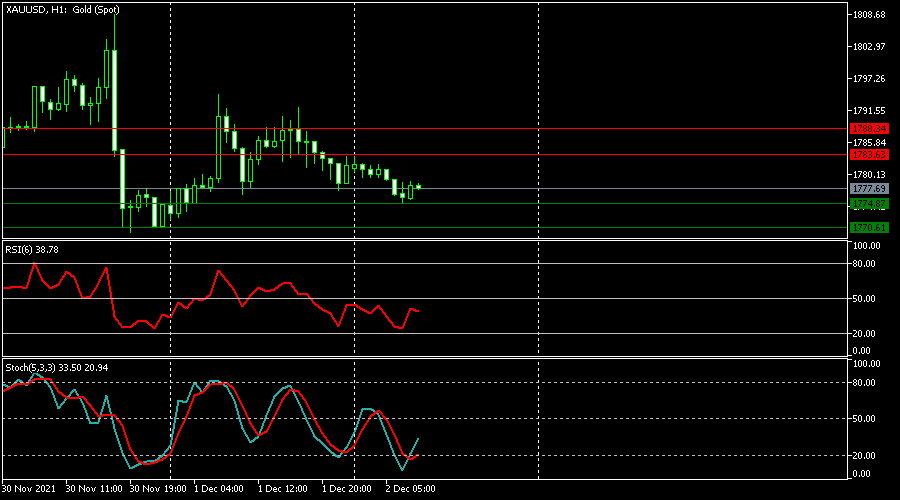Select the 1788.34 red price level label
Screen dimensions: 900x500
(869, 129)
